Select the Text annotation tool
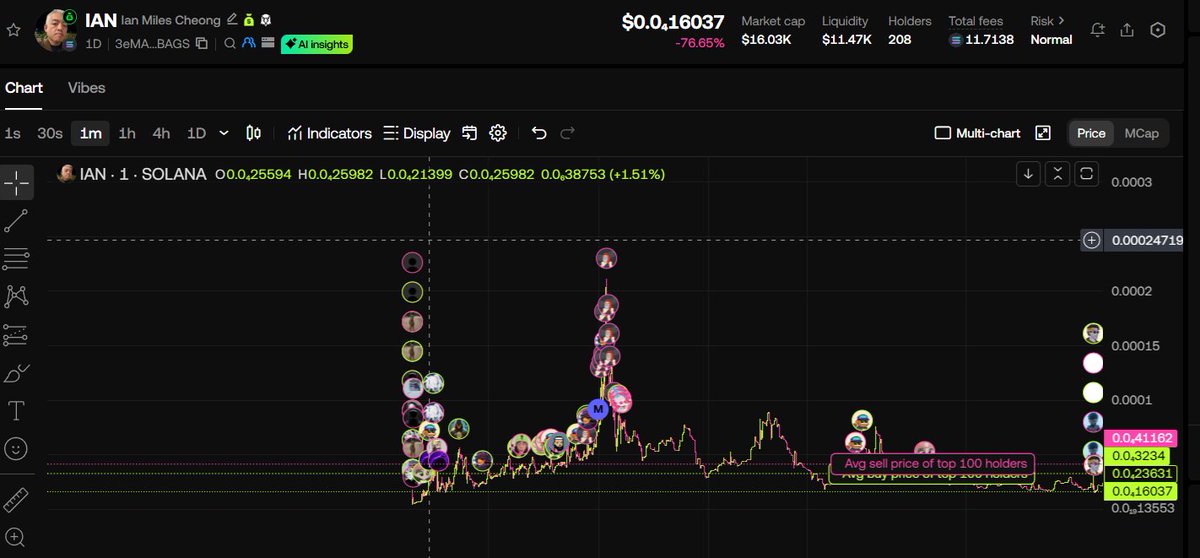The image size is (1200, 558). (17, 411)
